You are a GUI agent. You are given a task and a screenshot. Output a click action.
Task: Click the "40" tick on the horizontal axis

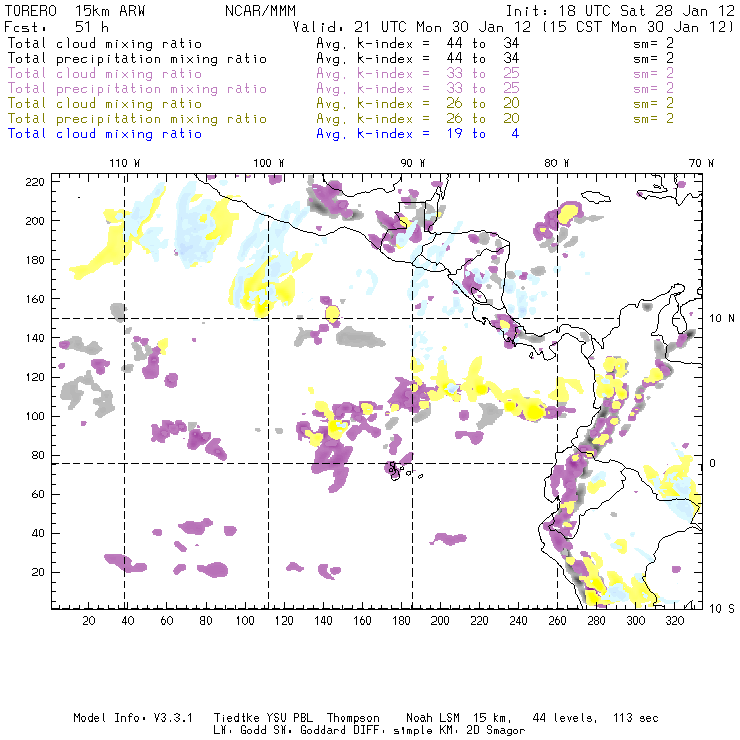(128, 620)
